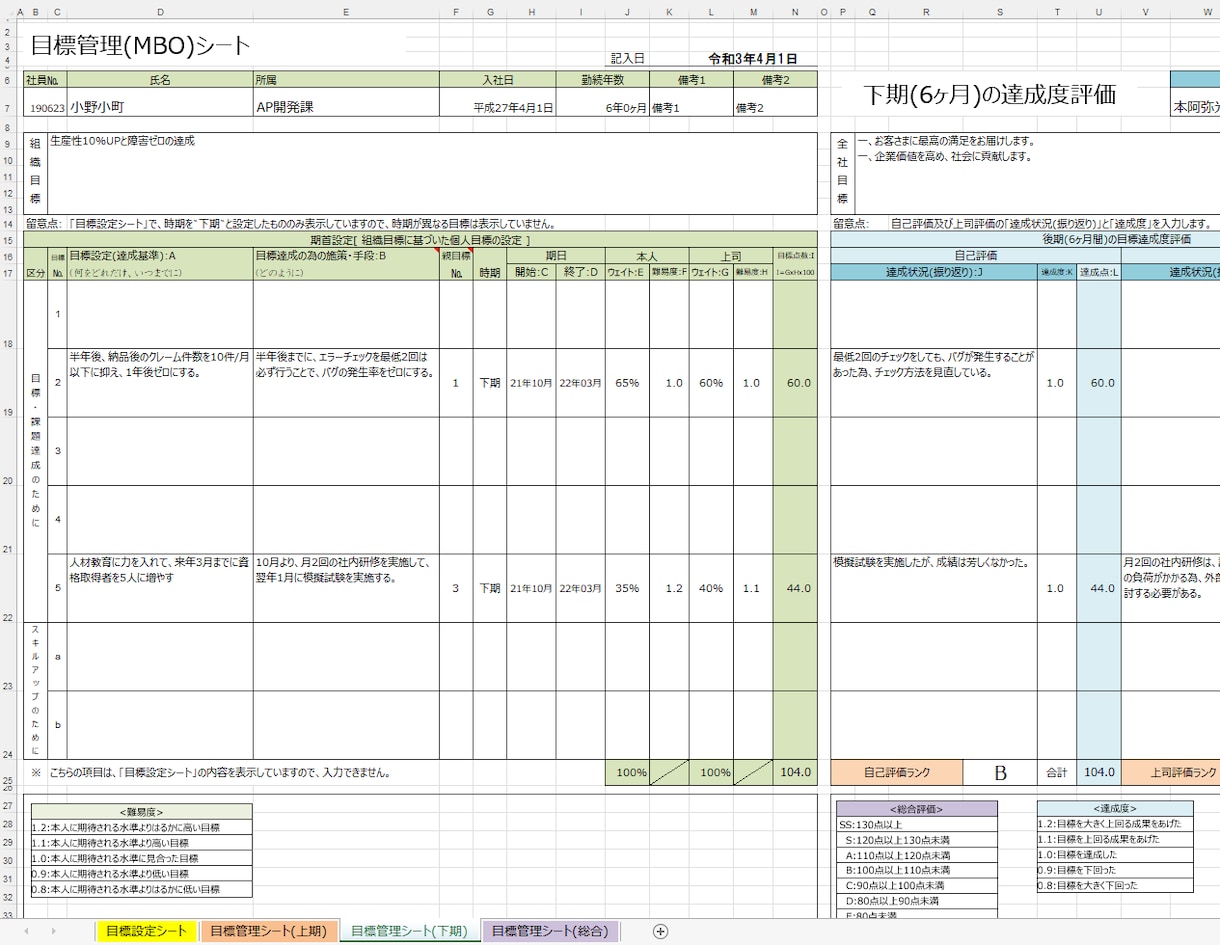Viewport: 1220px width, 946px height.
Task: Select the 60% supervisor weight cell
Action: [711, 383]
